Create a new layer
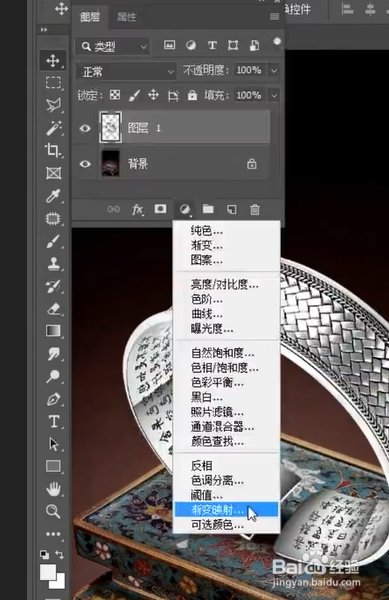This screenshot has height=600, width=389. (x=231, y=209)
